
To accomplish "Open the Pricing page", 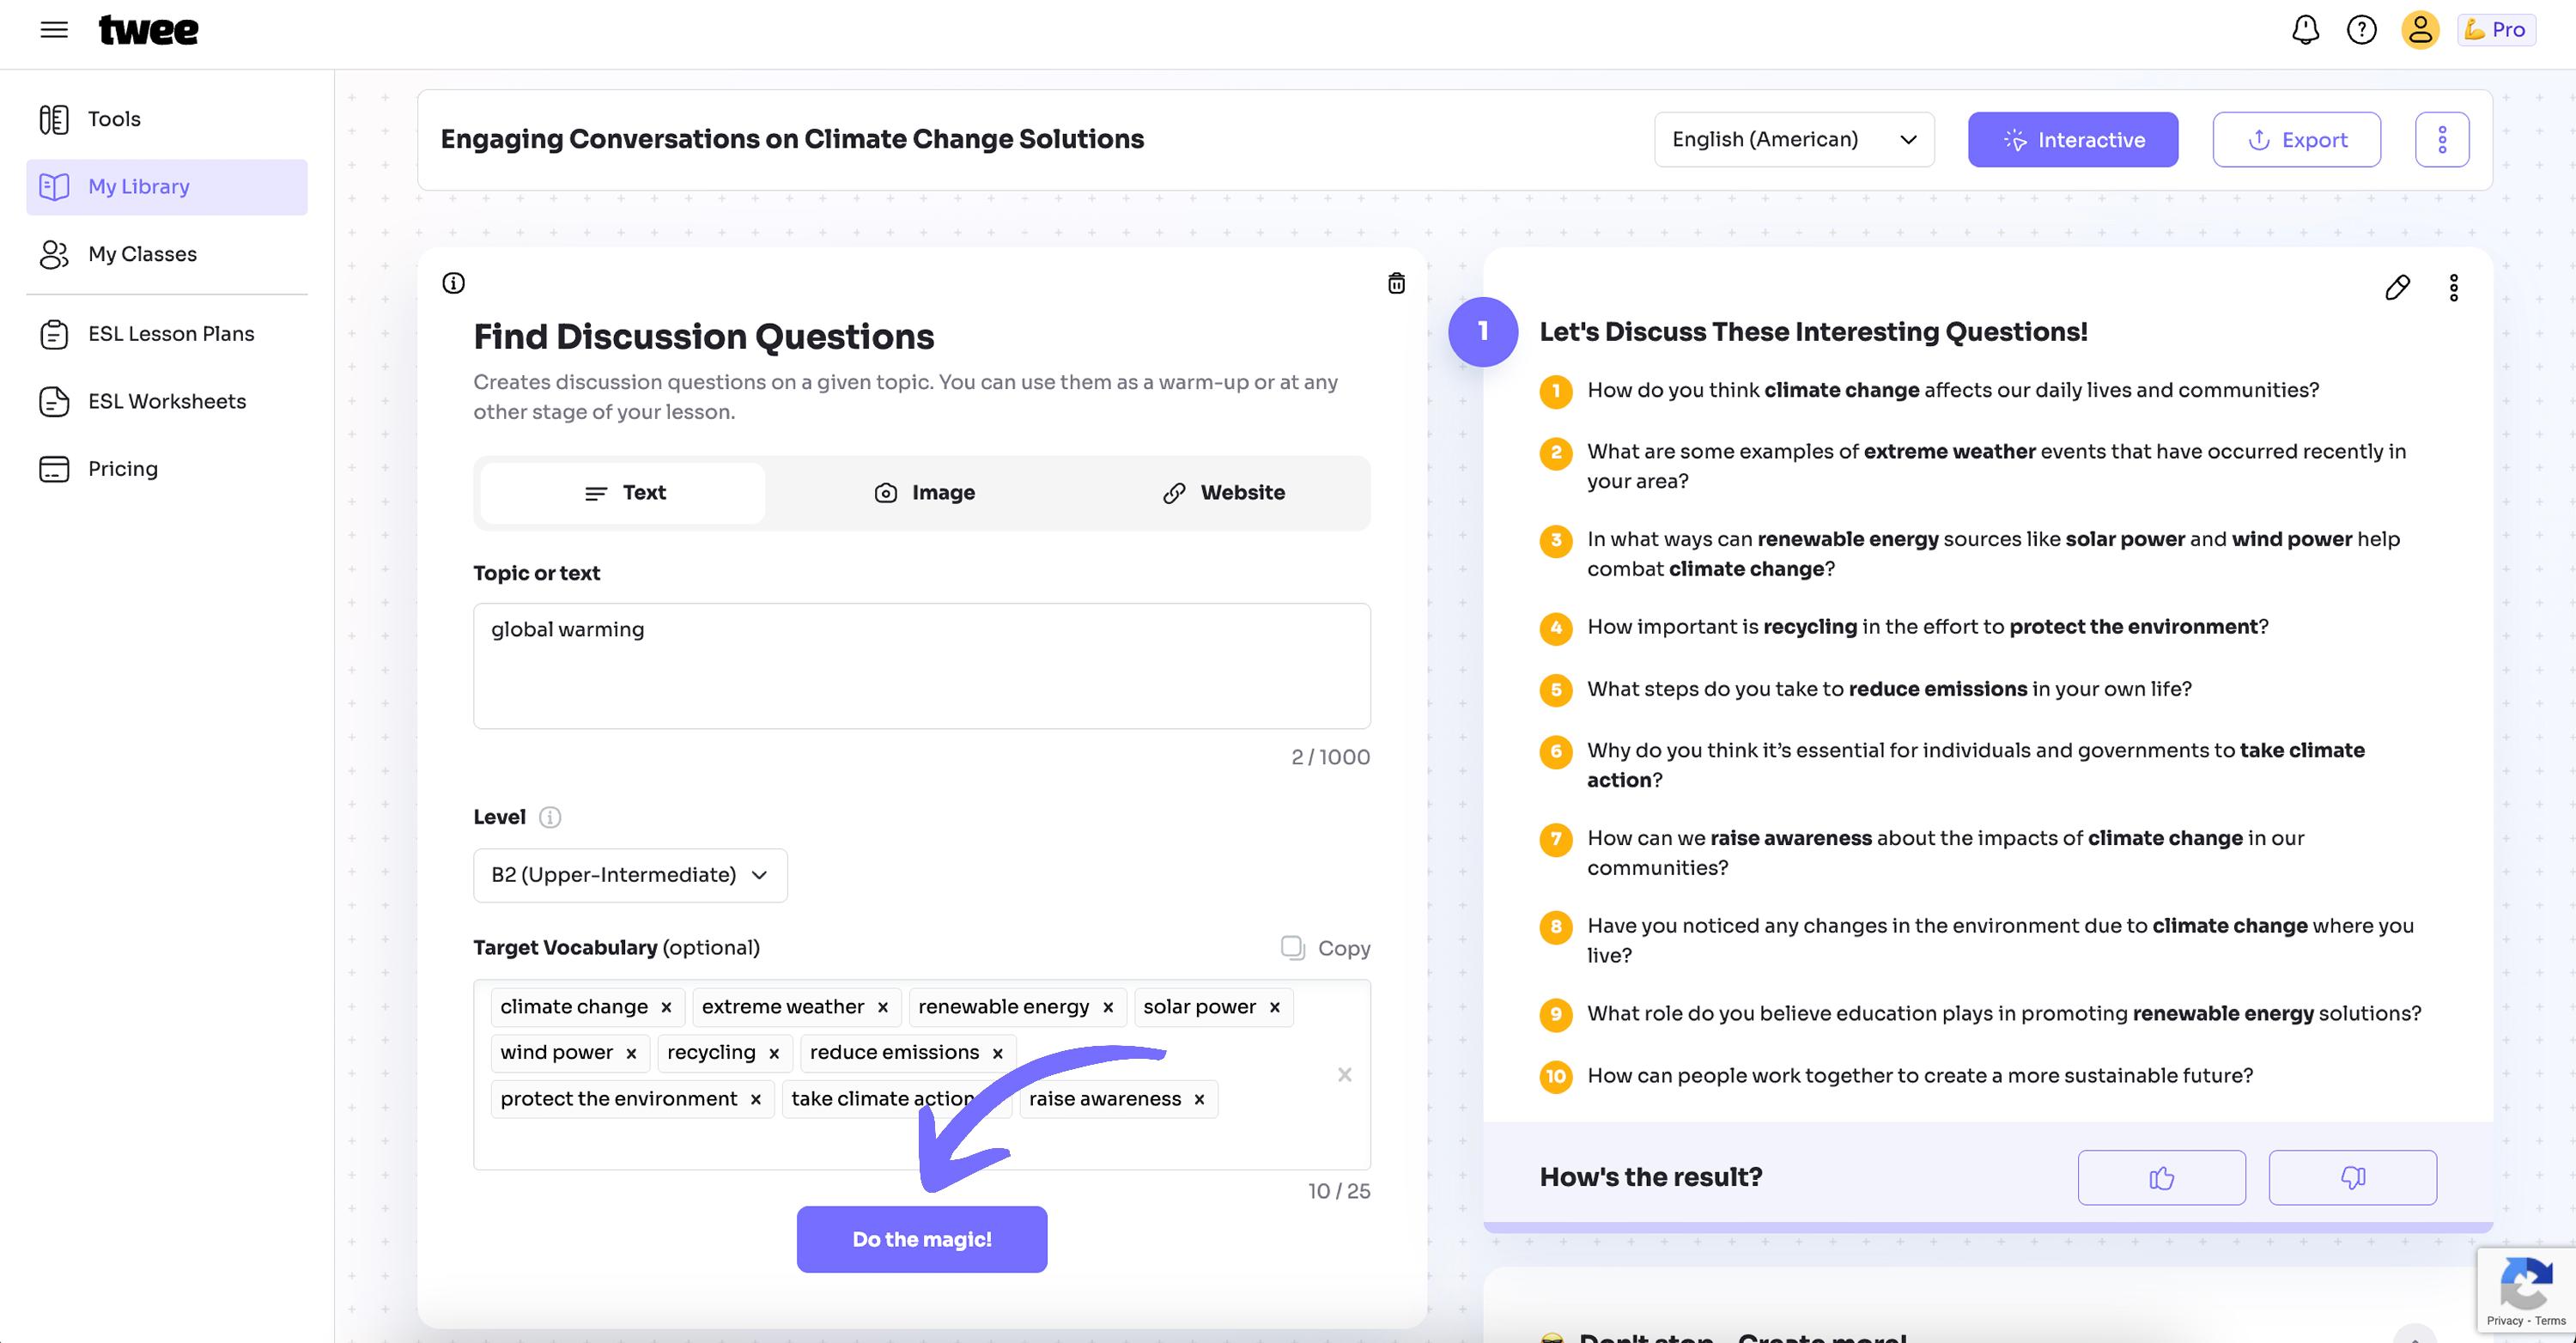I will tap(167, 469).
